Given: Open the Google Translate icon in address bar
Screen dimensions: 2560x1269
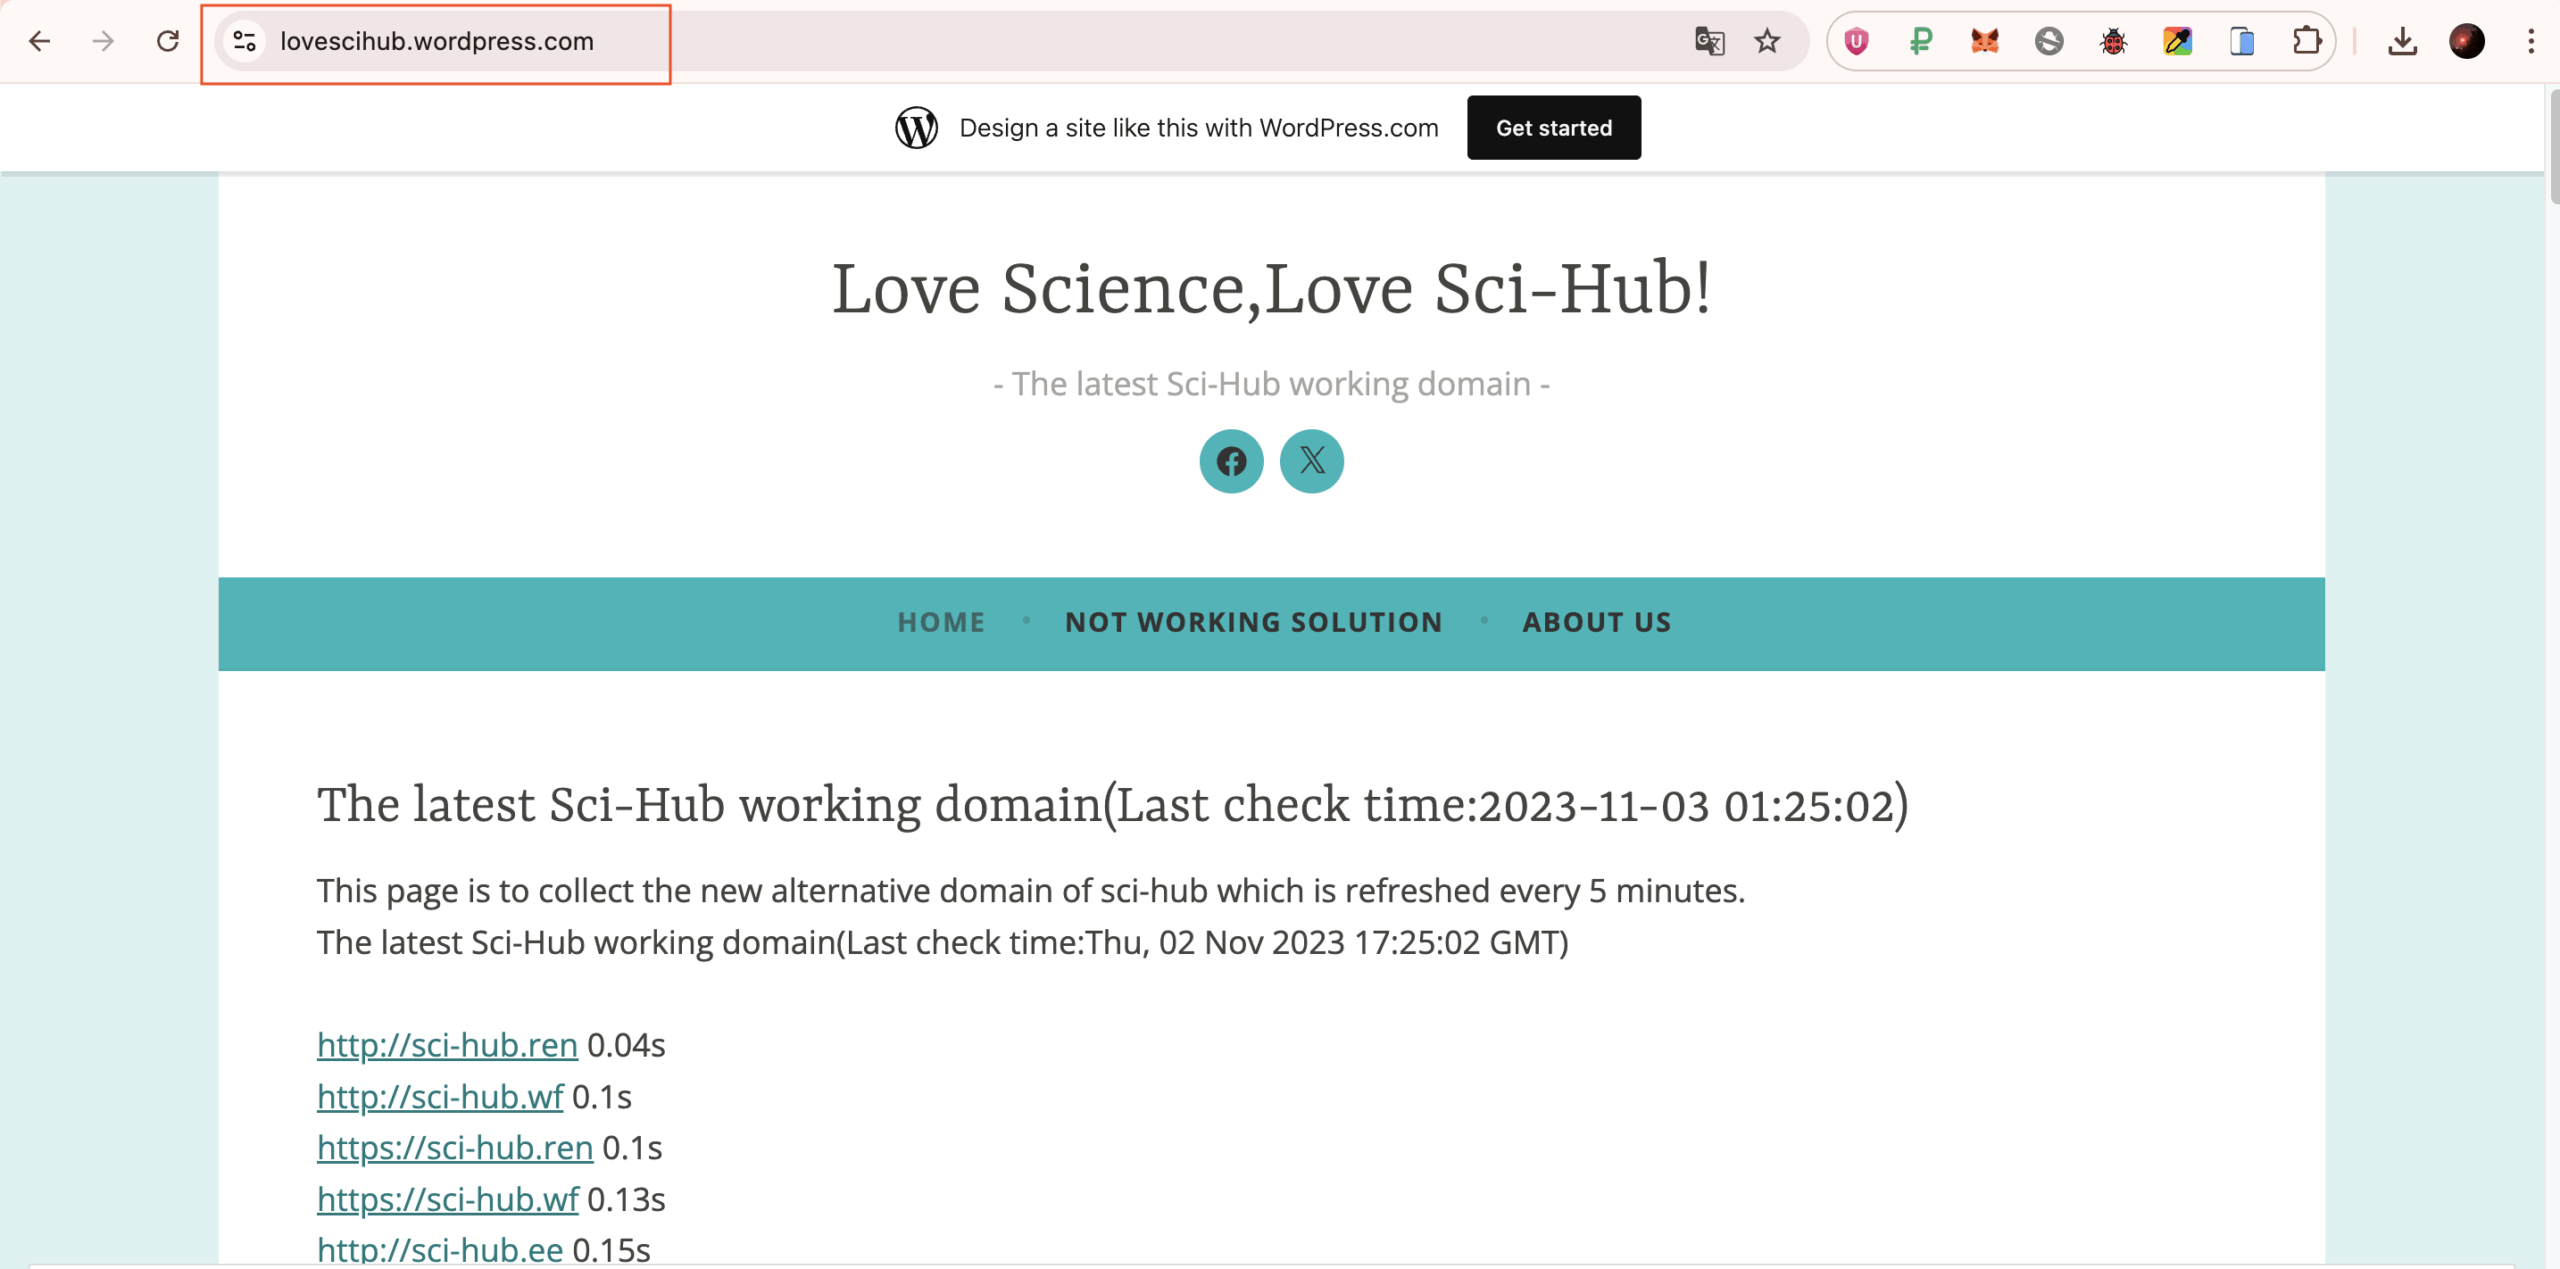Looking at the screenshot, I should pyautogui.click(x=1709, y=41).
